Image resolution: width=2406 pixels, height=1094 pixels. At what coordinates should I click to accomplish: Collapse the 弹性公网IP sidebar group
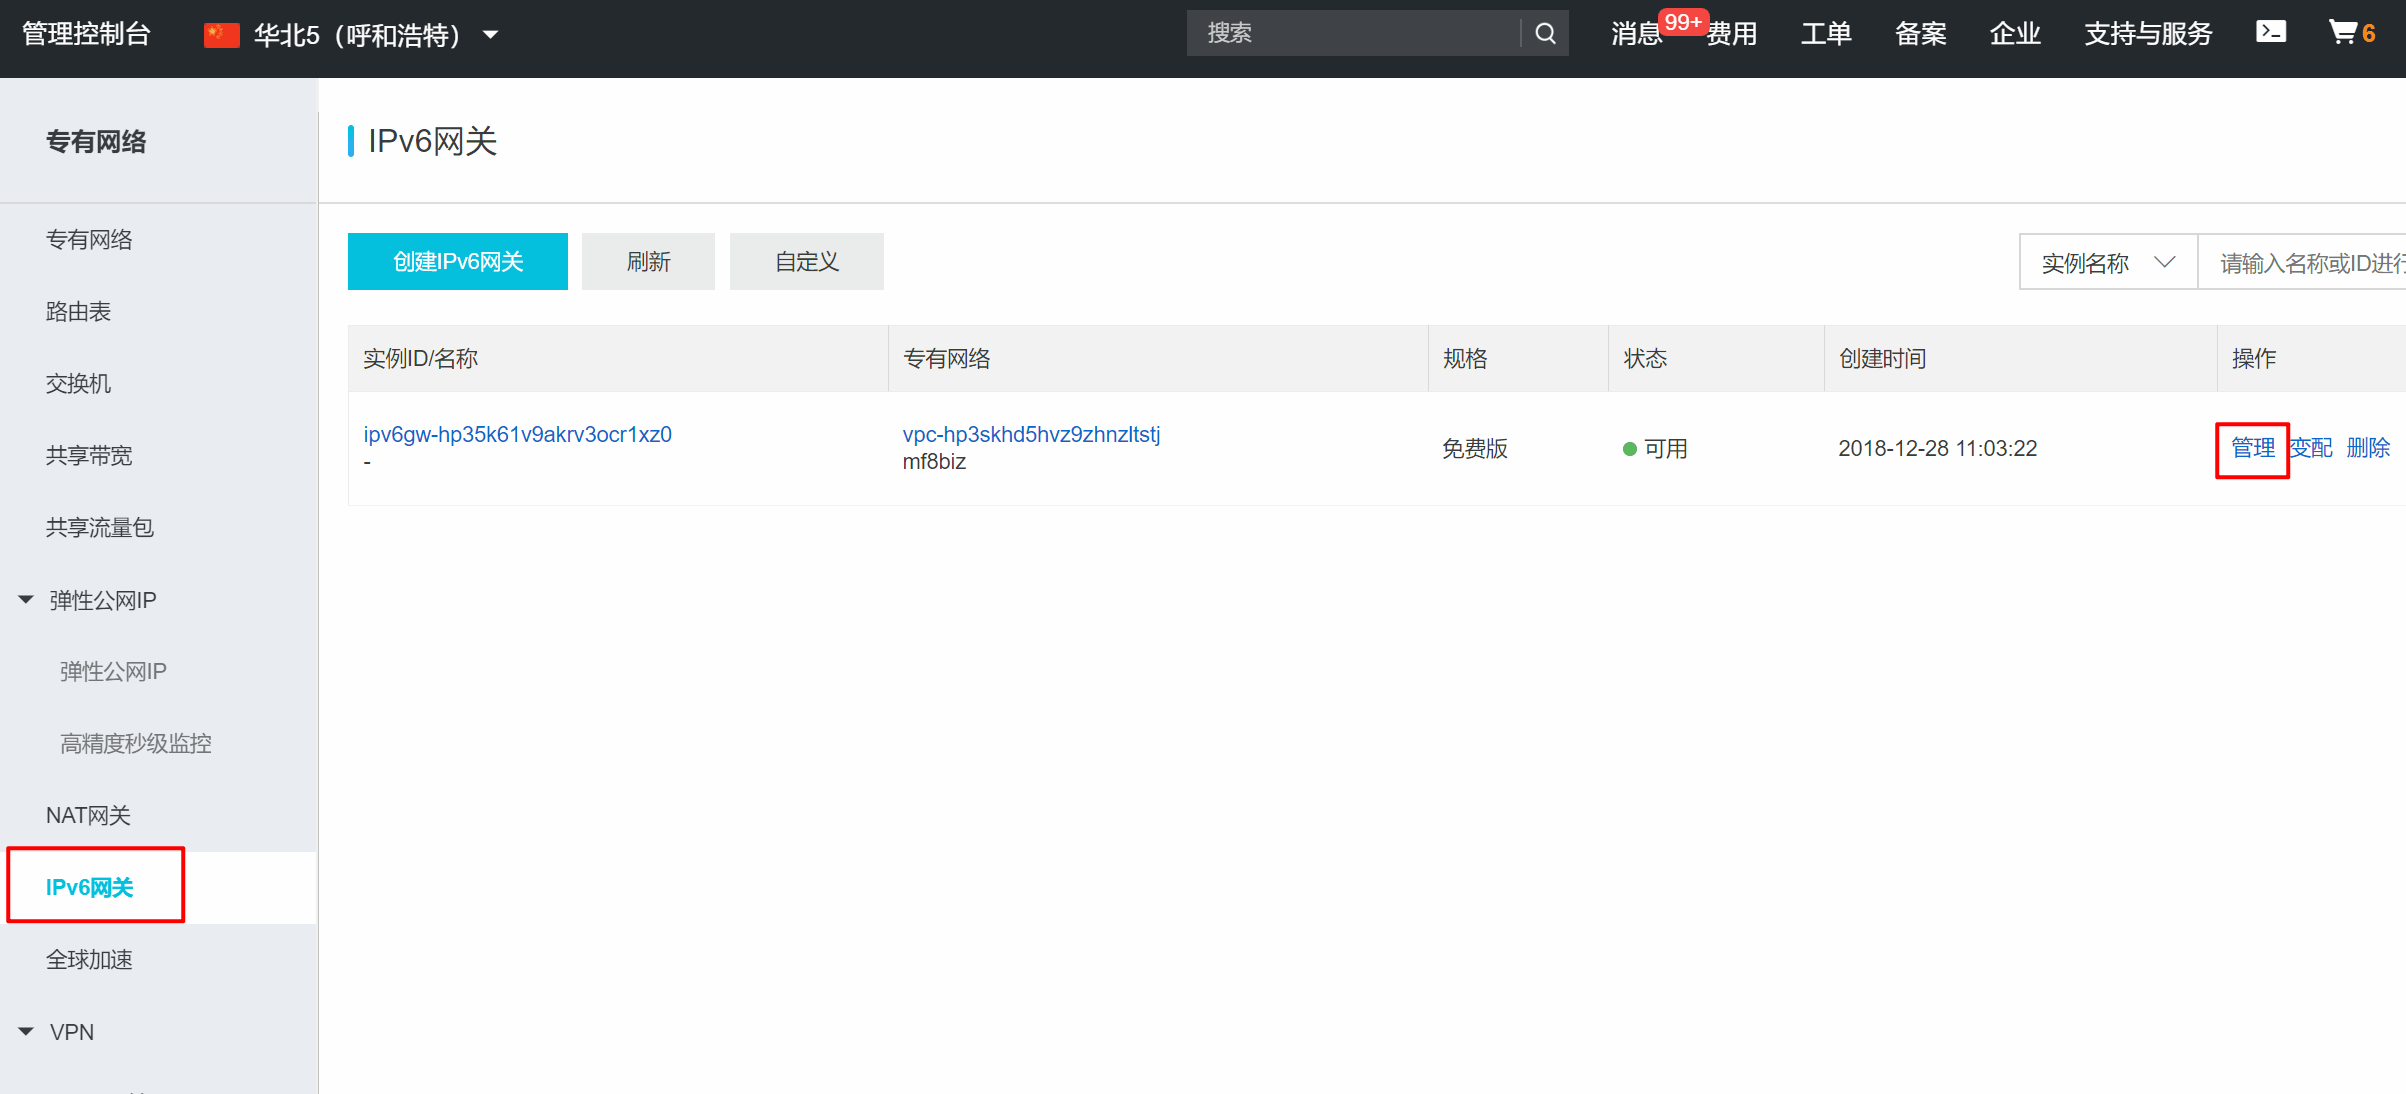coord(27,600)
